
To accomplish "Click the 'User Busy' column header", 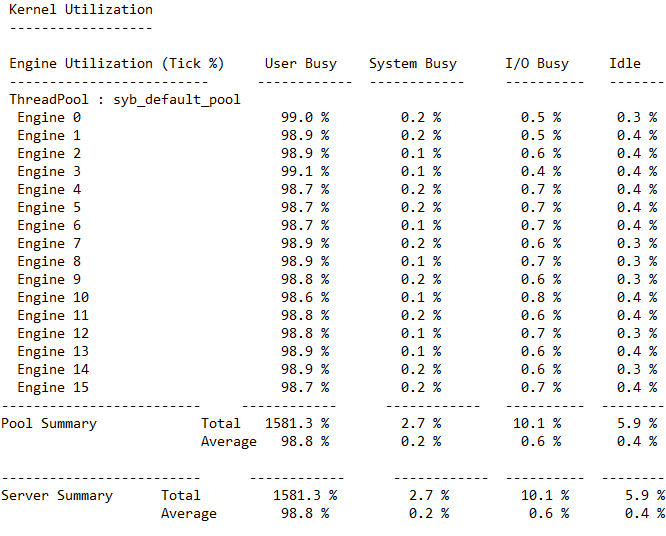I will [x=301, y=64].
